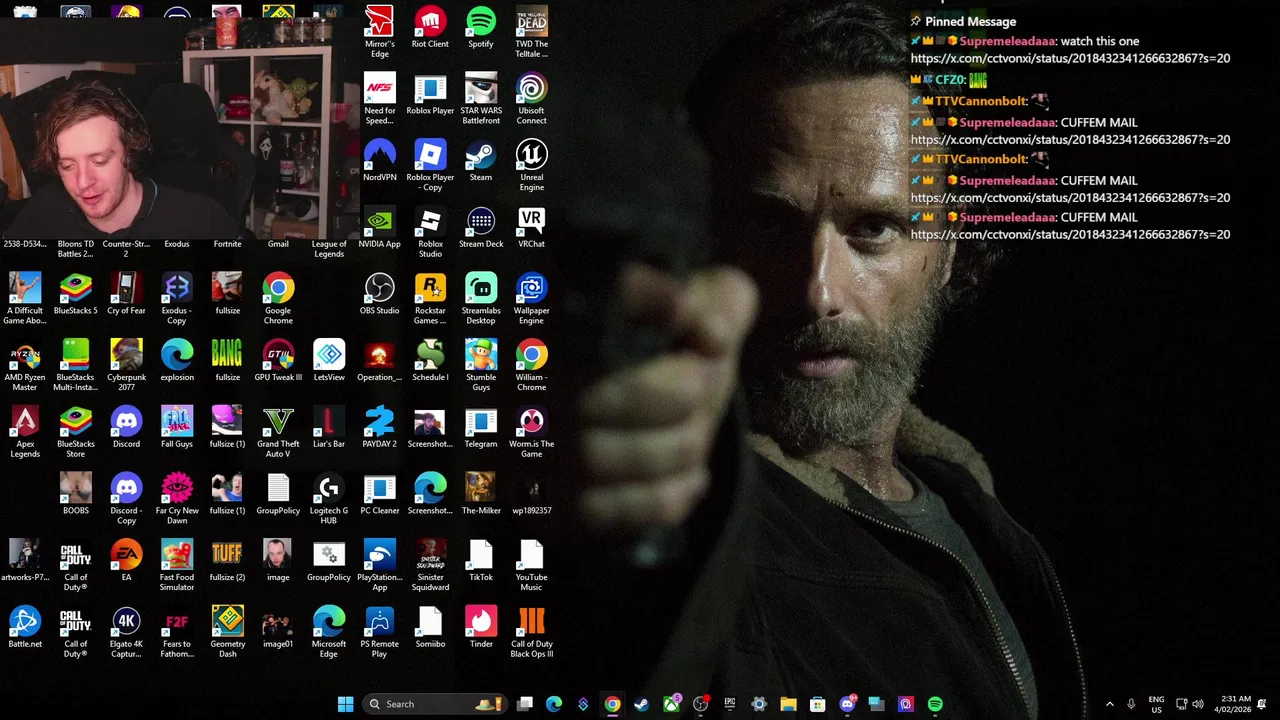This screenshot has height=720, width=1280.
Task: Open TWD The Telltale desktop icon
Action: click(x=531, y=31)
